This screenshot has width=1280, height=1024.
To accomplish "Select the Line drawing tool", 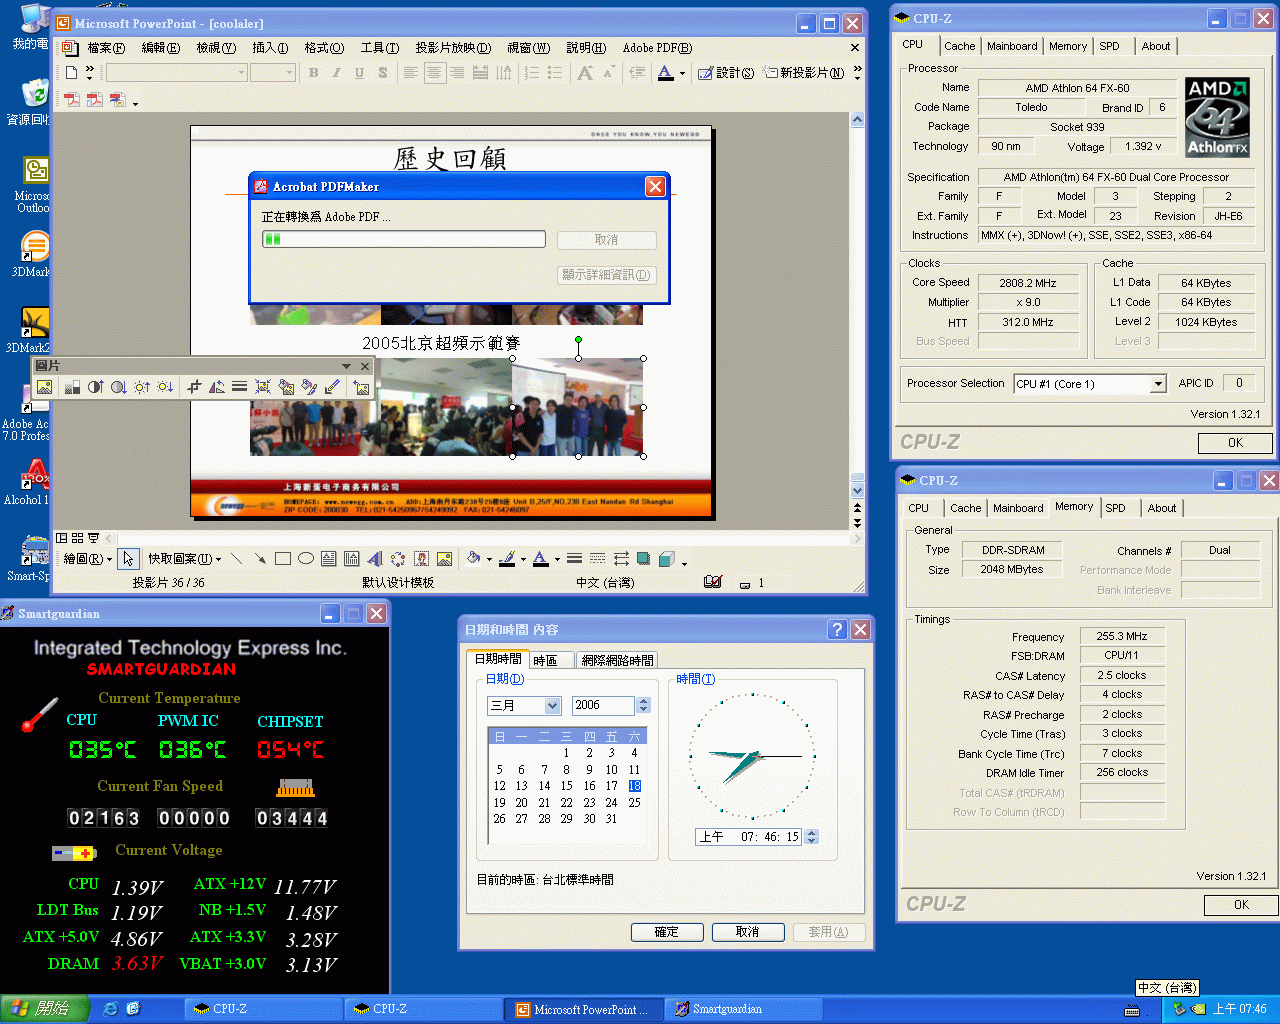I will (x=236, y=559).
